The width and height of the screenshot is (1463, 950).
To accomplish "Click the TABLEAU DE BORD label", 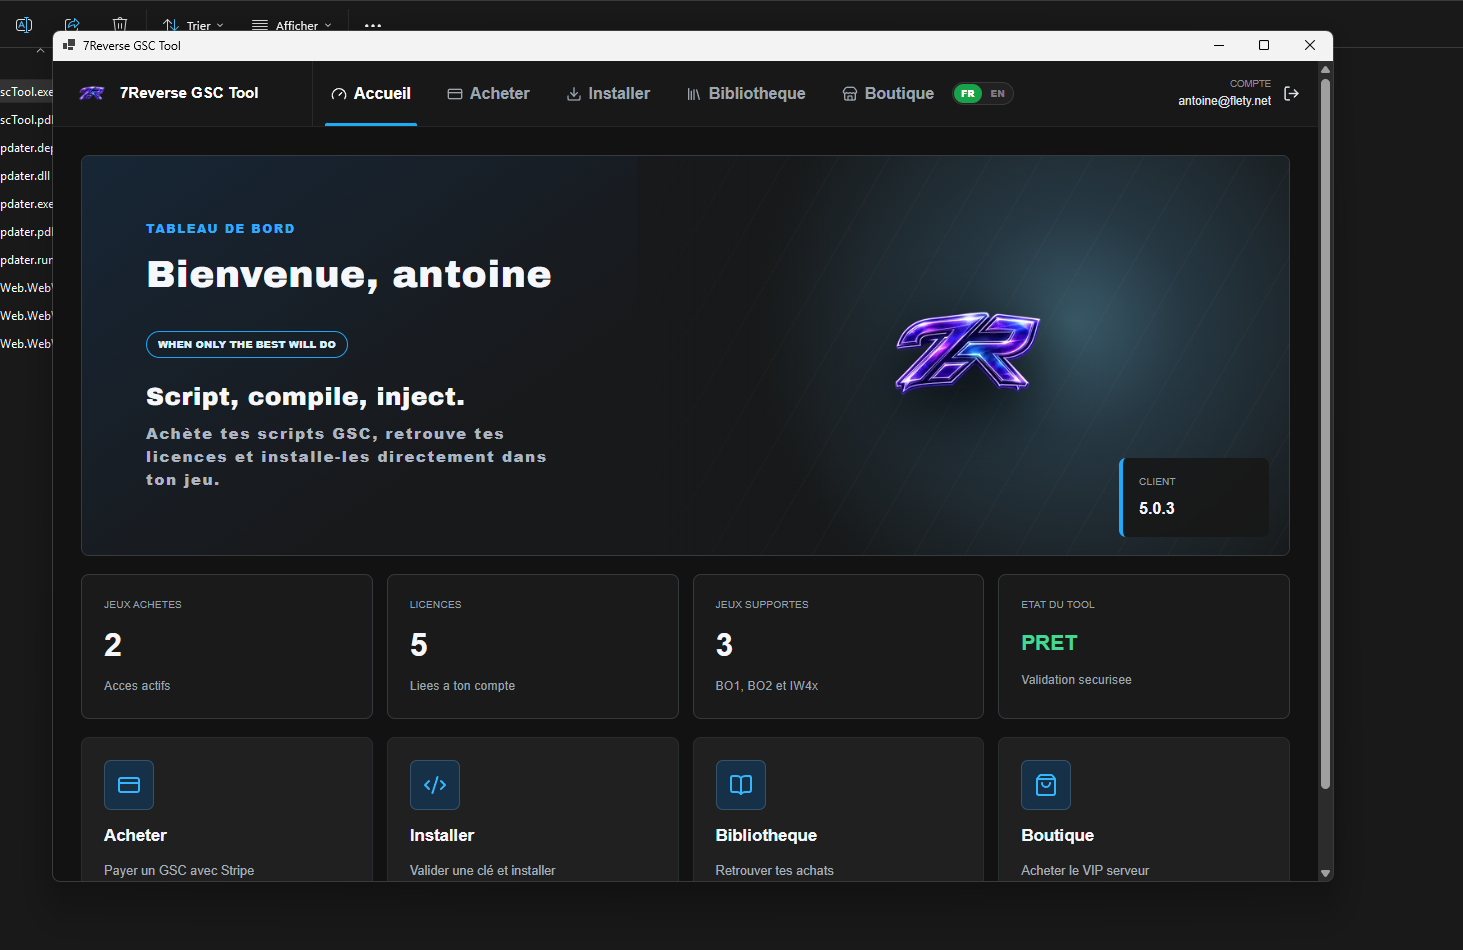I will (x=220, y=229).
